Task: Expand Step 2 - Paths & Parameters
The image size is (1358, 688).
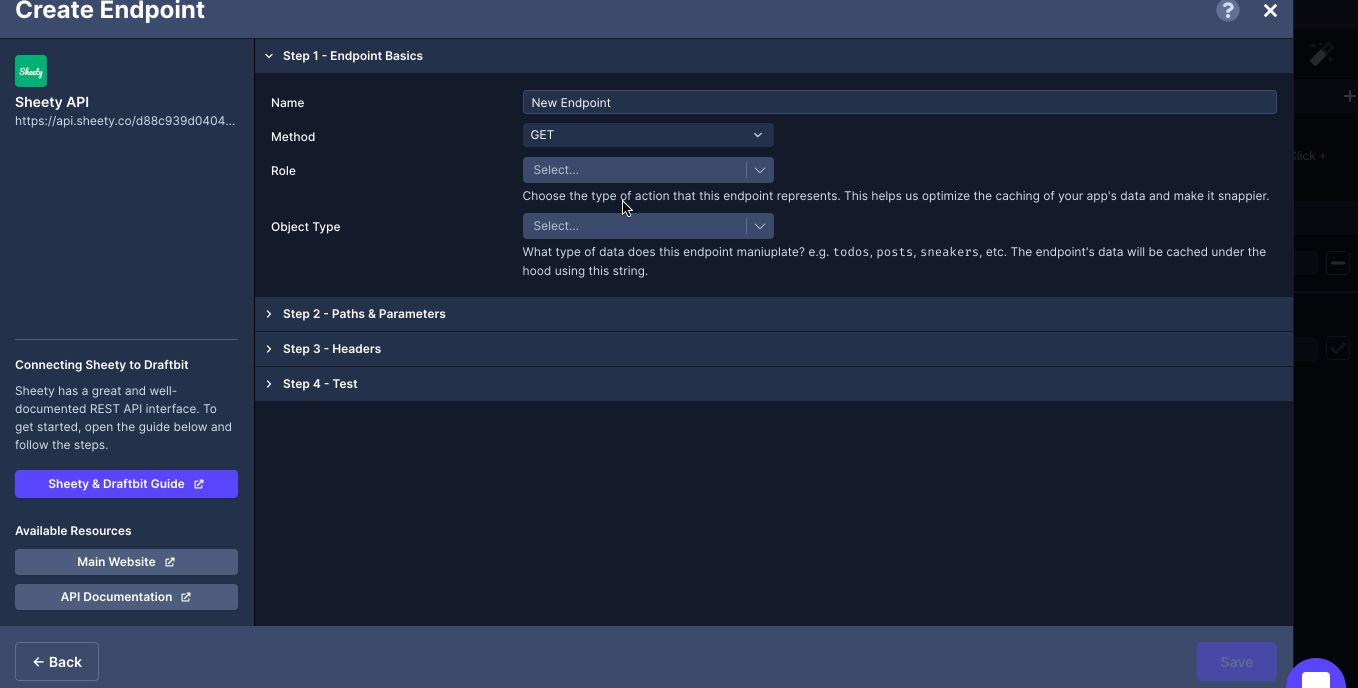Action: pyautogui.click(x=774, y=314)
